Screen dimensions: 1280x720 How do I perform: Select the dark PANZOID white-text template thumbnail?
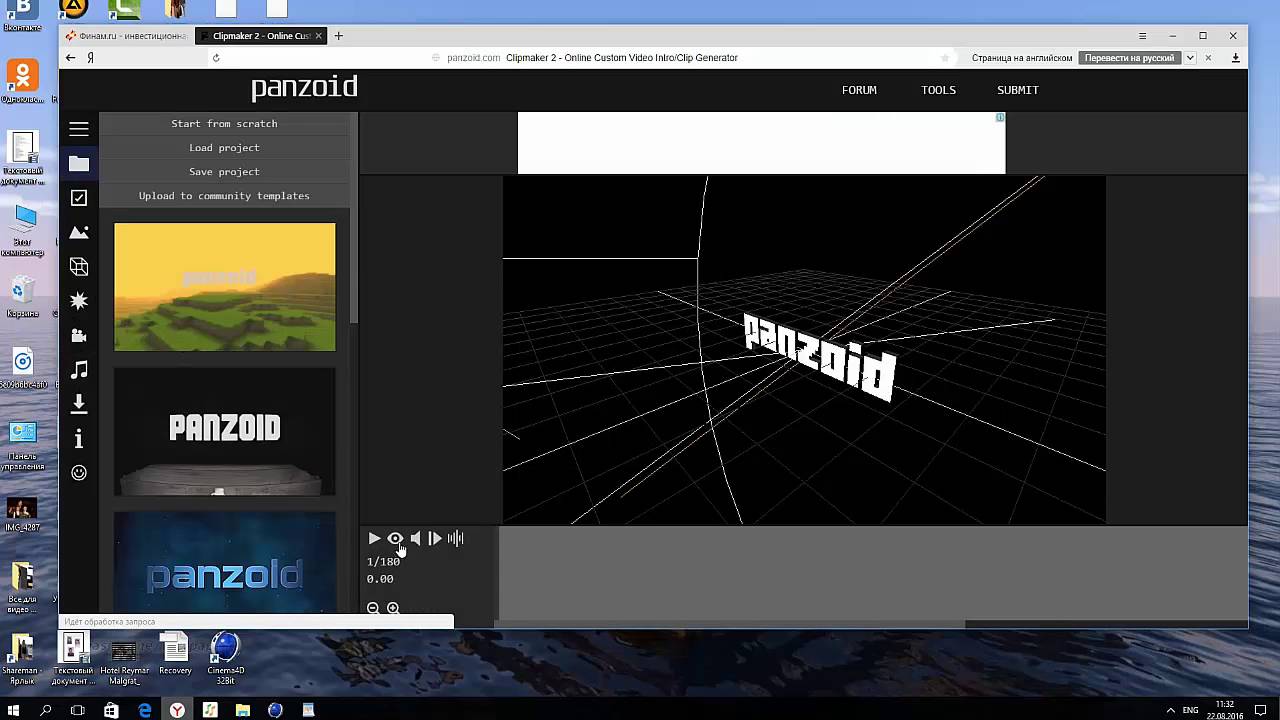click(225, 431)
